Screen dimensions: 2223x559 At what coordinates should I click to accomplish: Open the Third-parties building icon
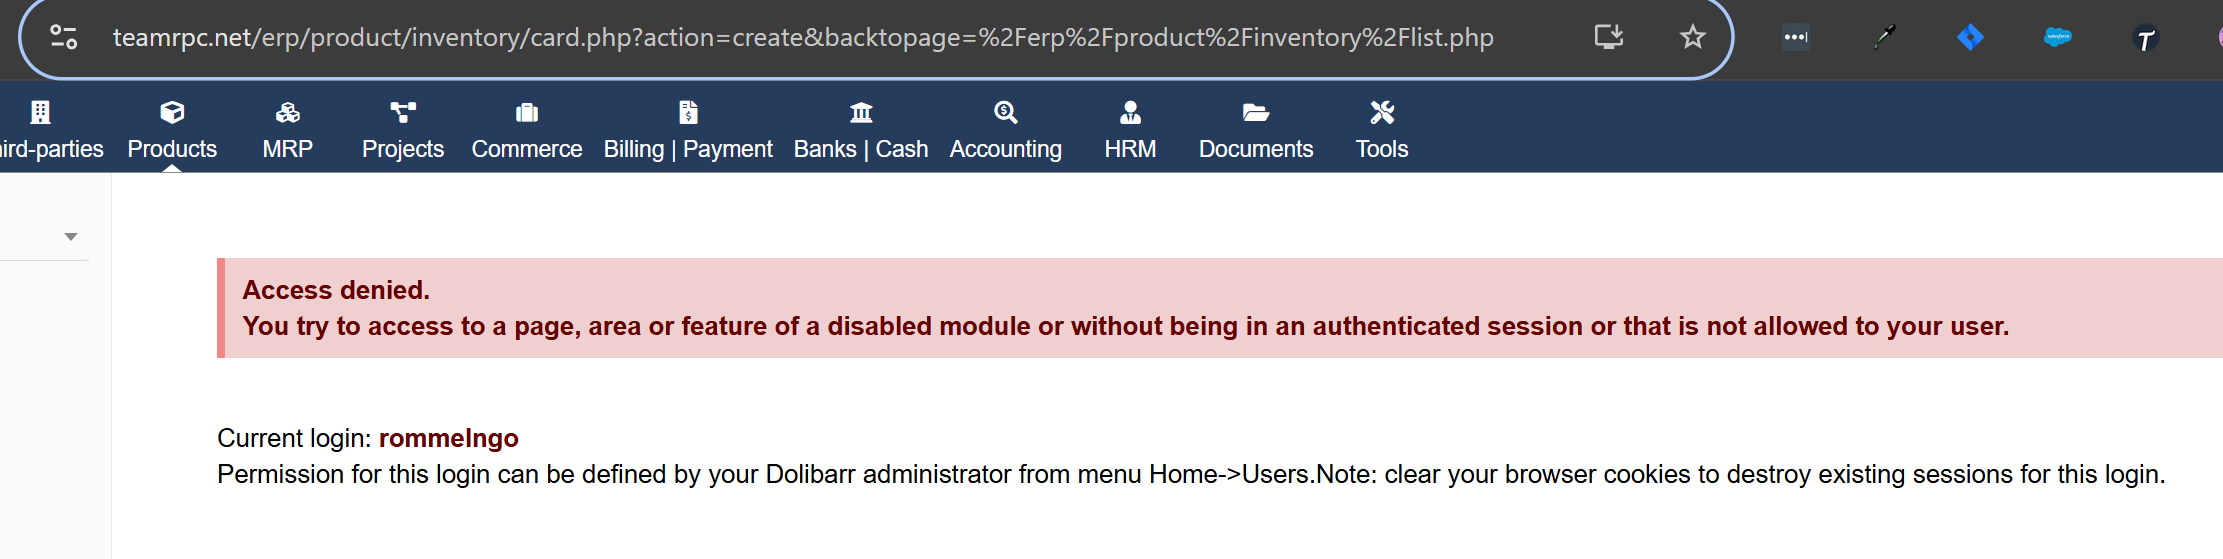point(40,112)
